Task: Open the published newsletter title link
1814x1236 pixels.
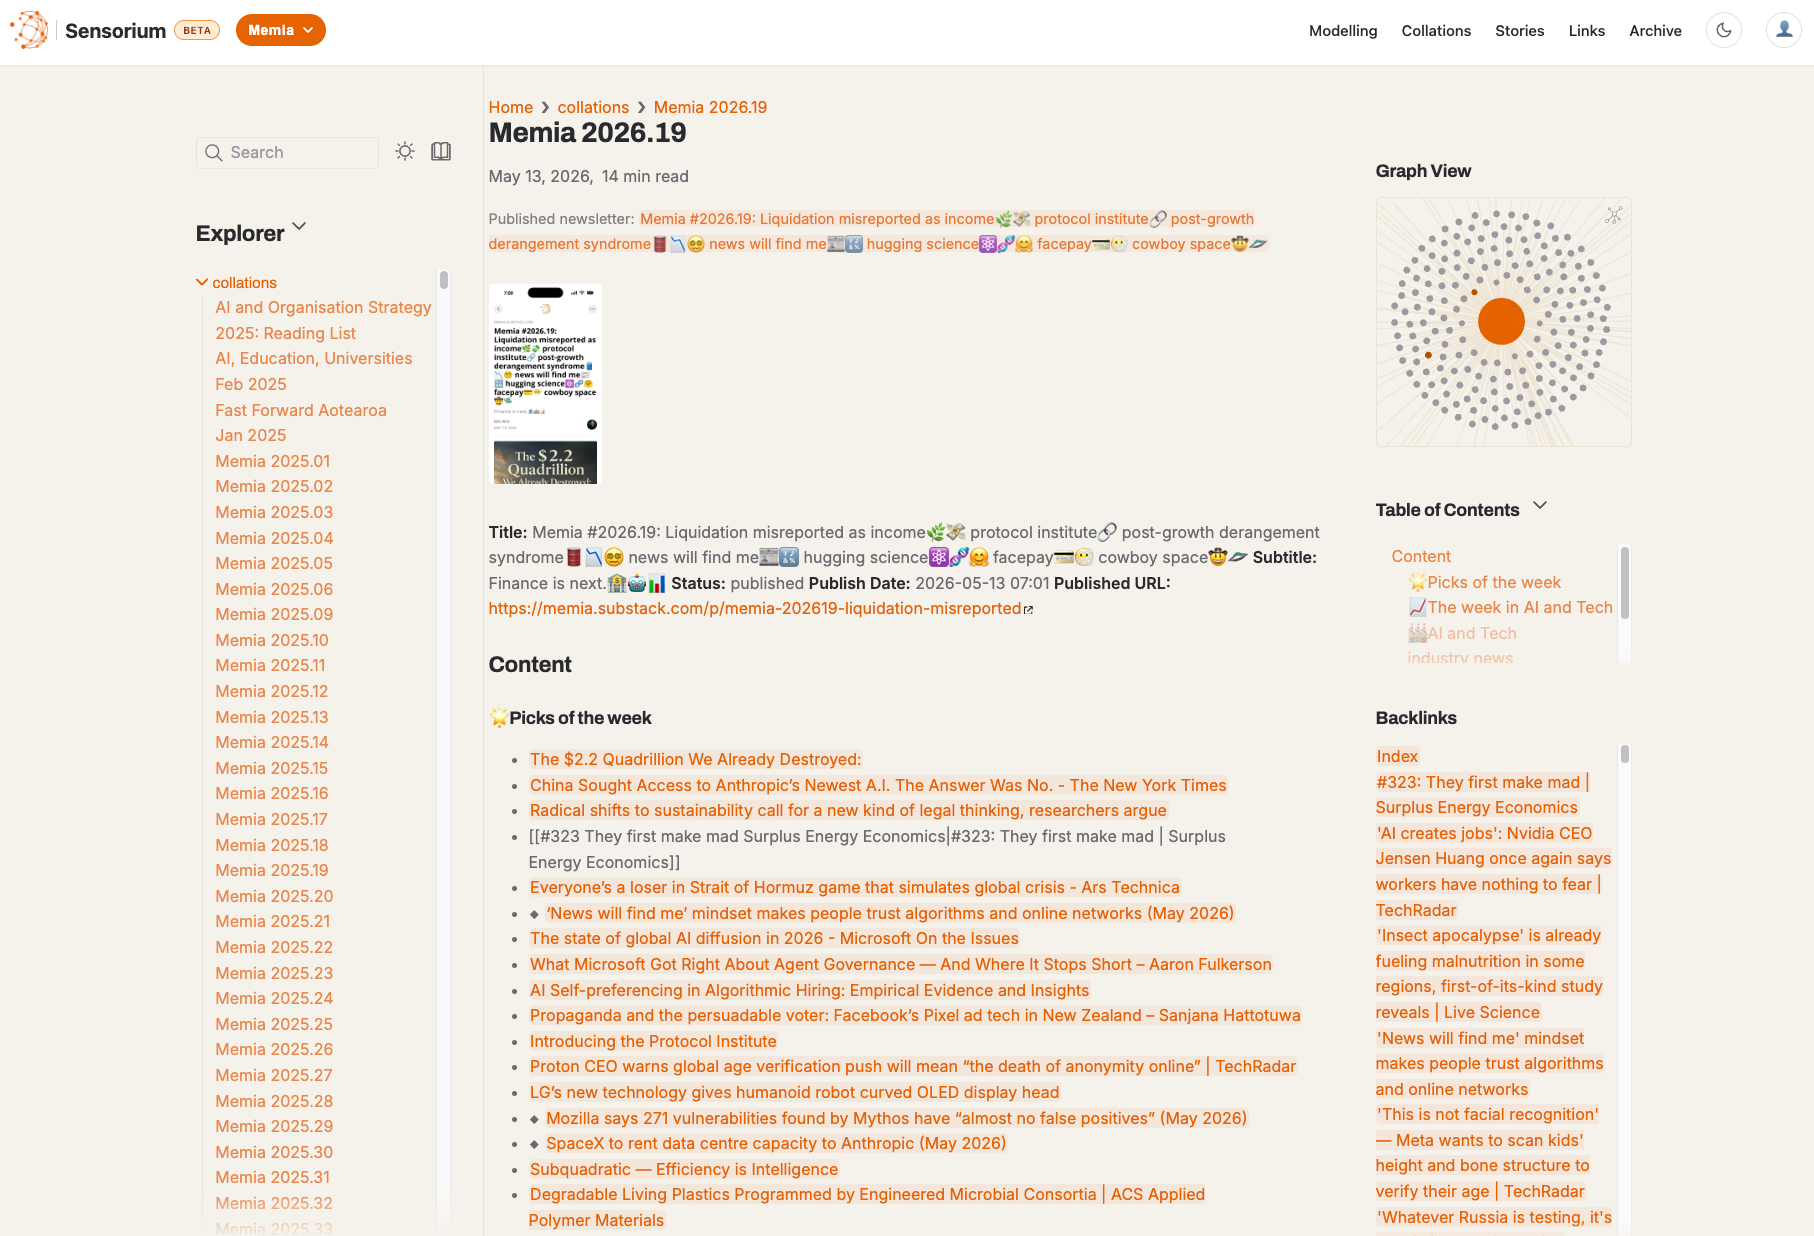Action: [x=878, y=231]
